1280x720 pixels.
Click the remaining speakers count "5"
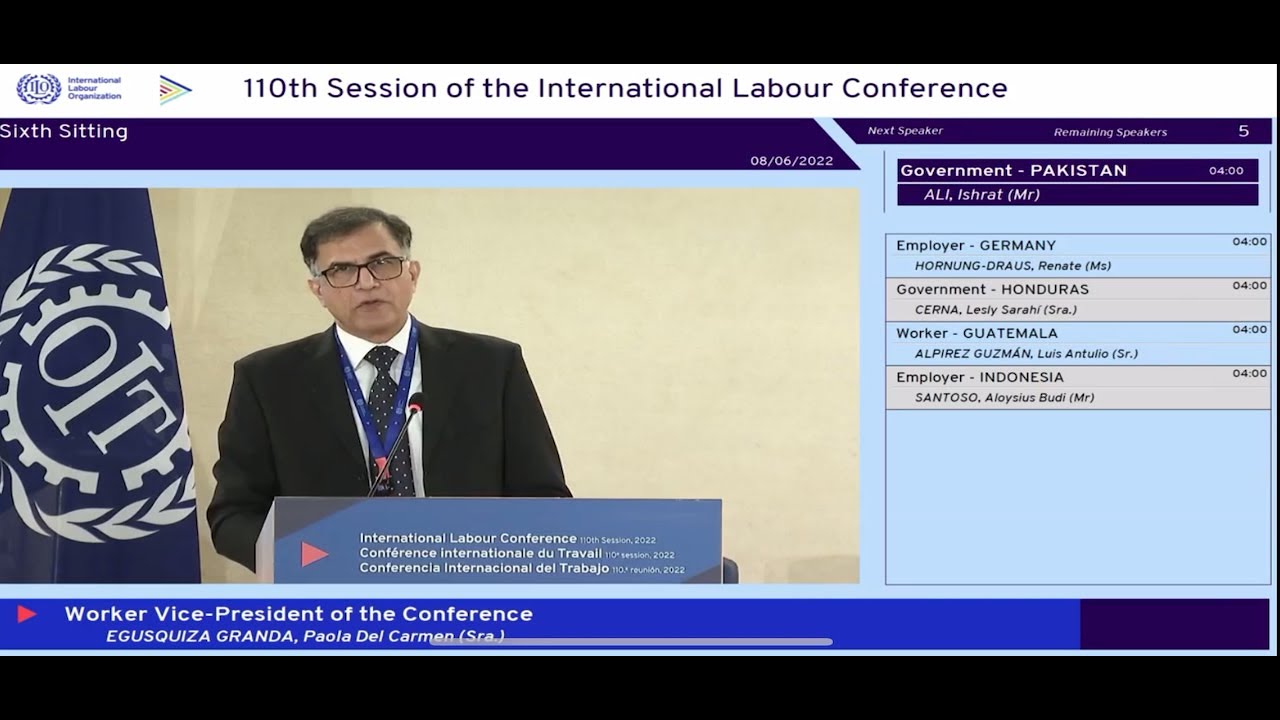[x=1244, y=131]
